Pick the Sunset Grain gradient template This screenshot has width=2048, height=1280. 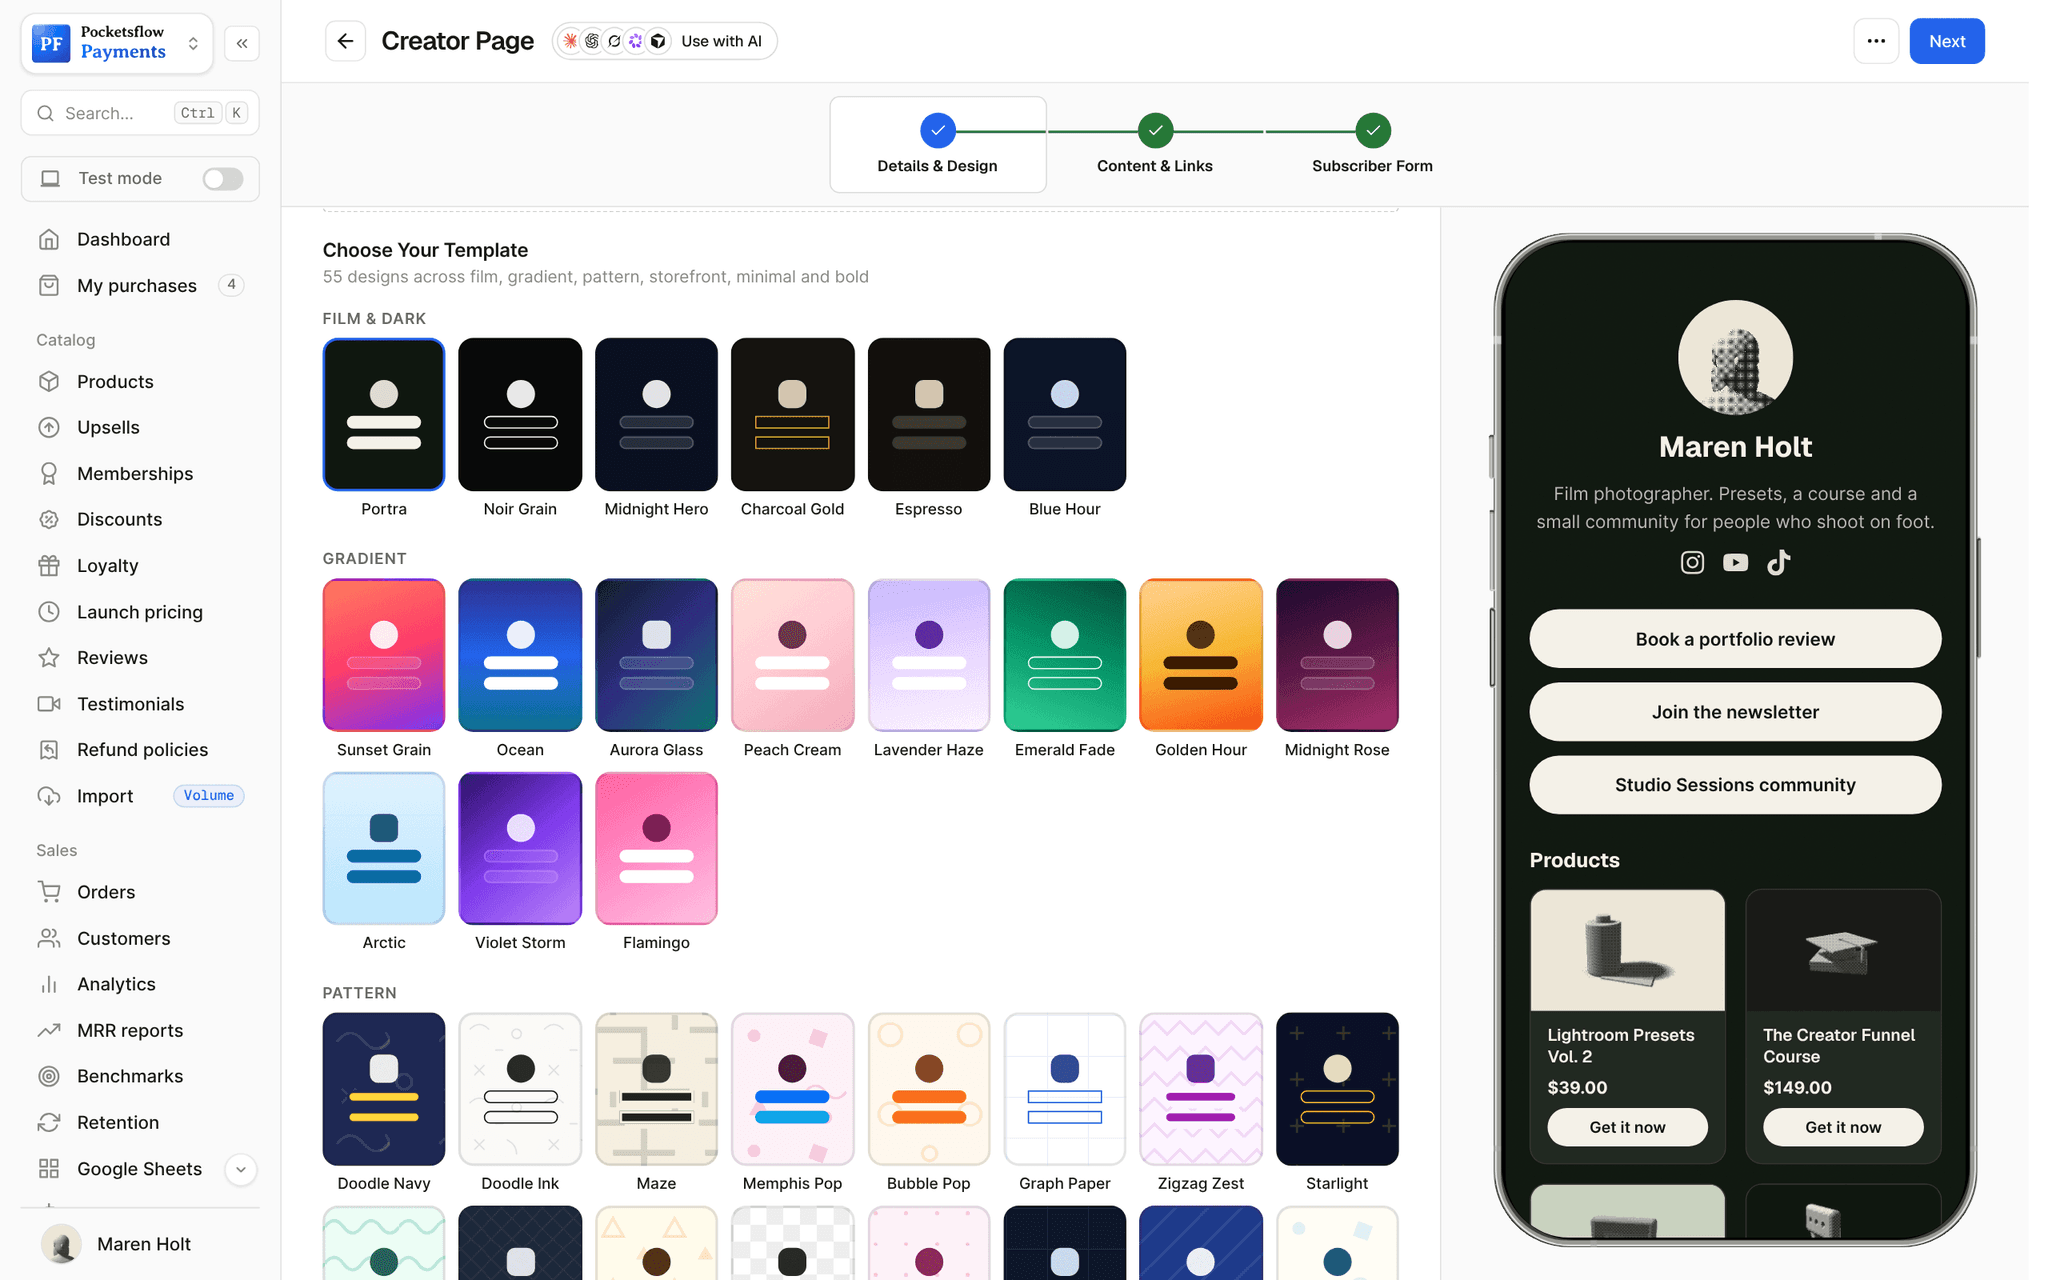coord(384,655)
